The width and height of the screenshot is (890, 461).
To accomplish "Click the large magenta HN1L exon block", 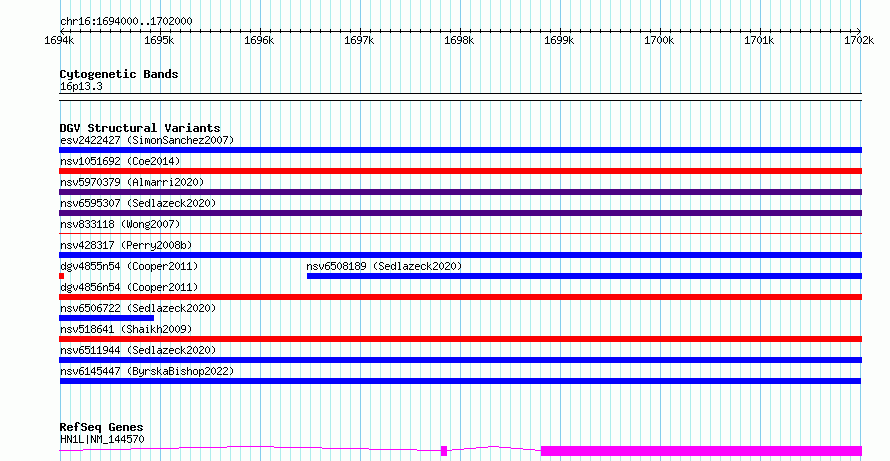I will point(702,451).
